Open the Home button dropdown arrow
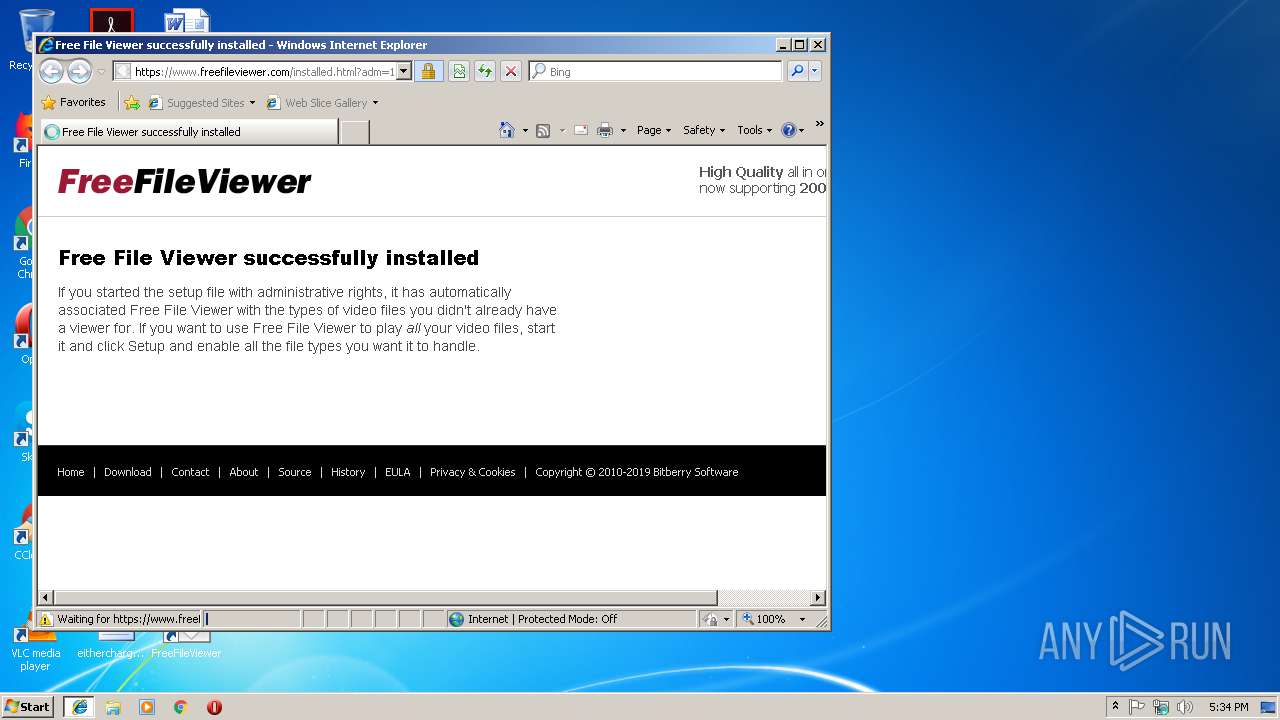Viewport: 1280px width, 720px height. coord(525,130)
